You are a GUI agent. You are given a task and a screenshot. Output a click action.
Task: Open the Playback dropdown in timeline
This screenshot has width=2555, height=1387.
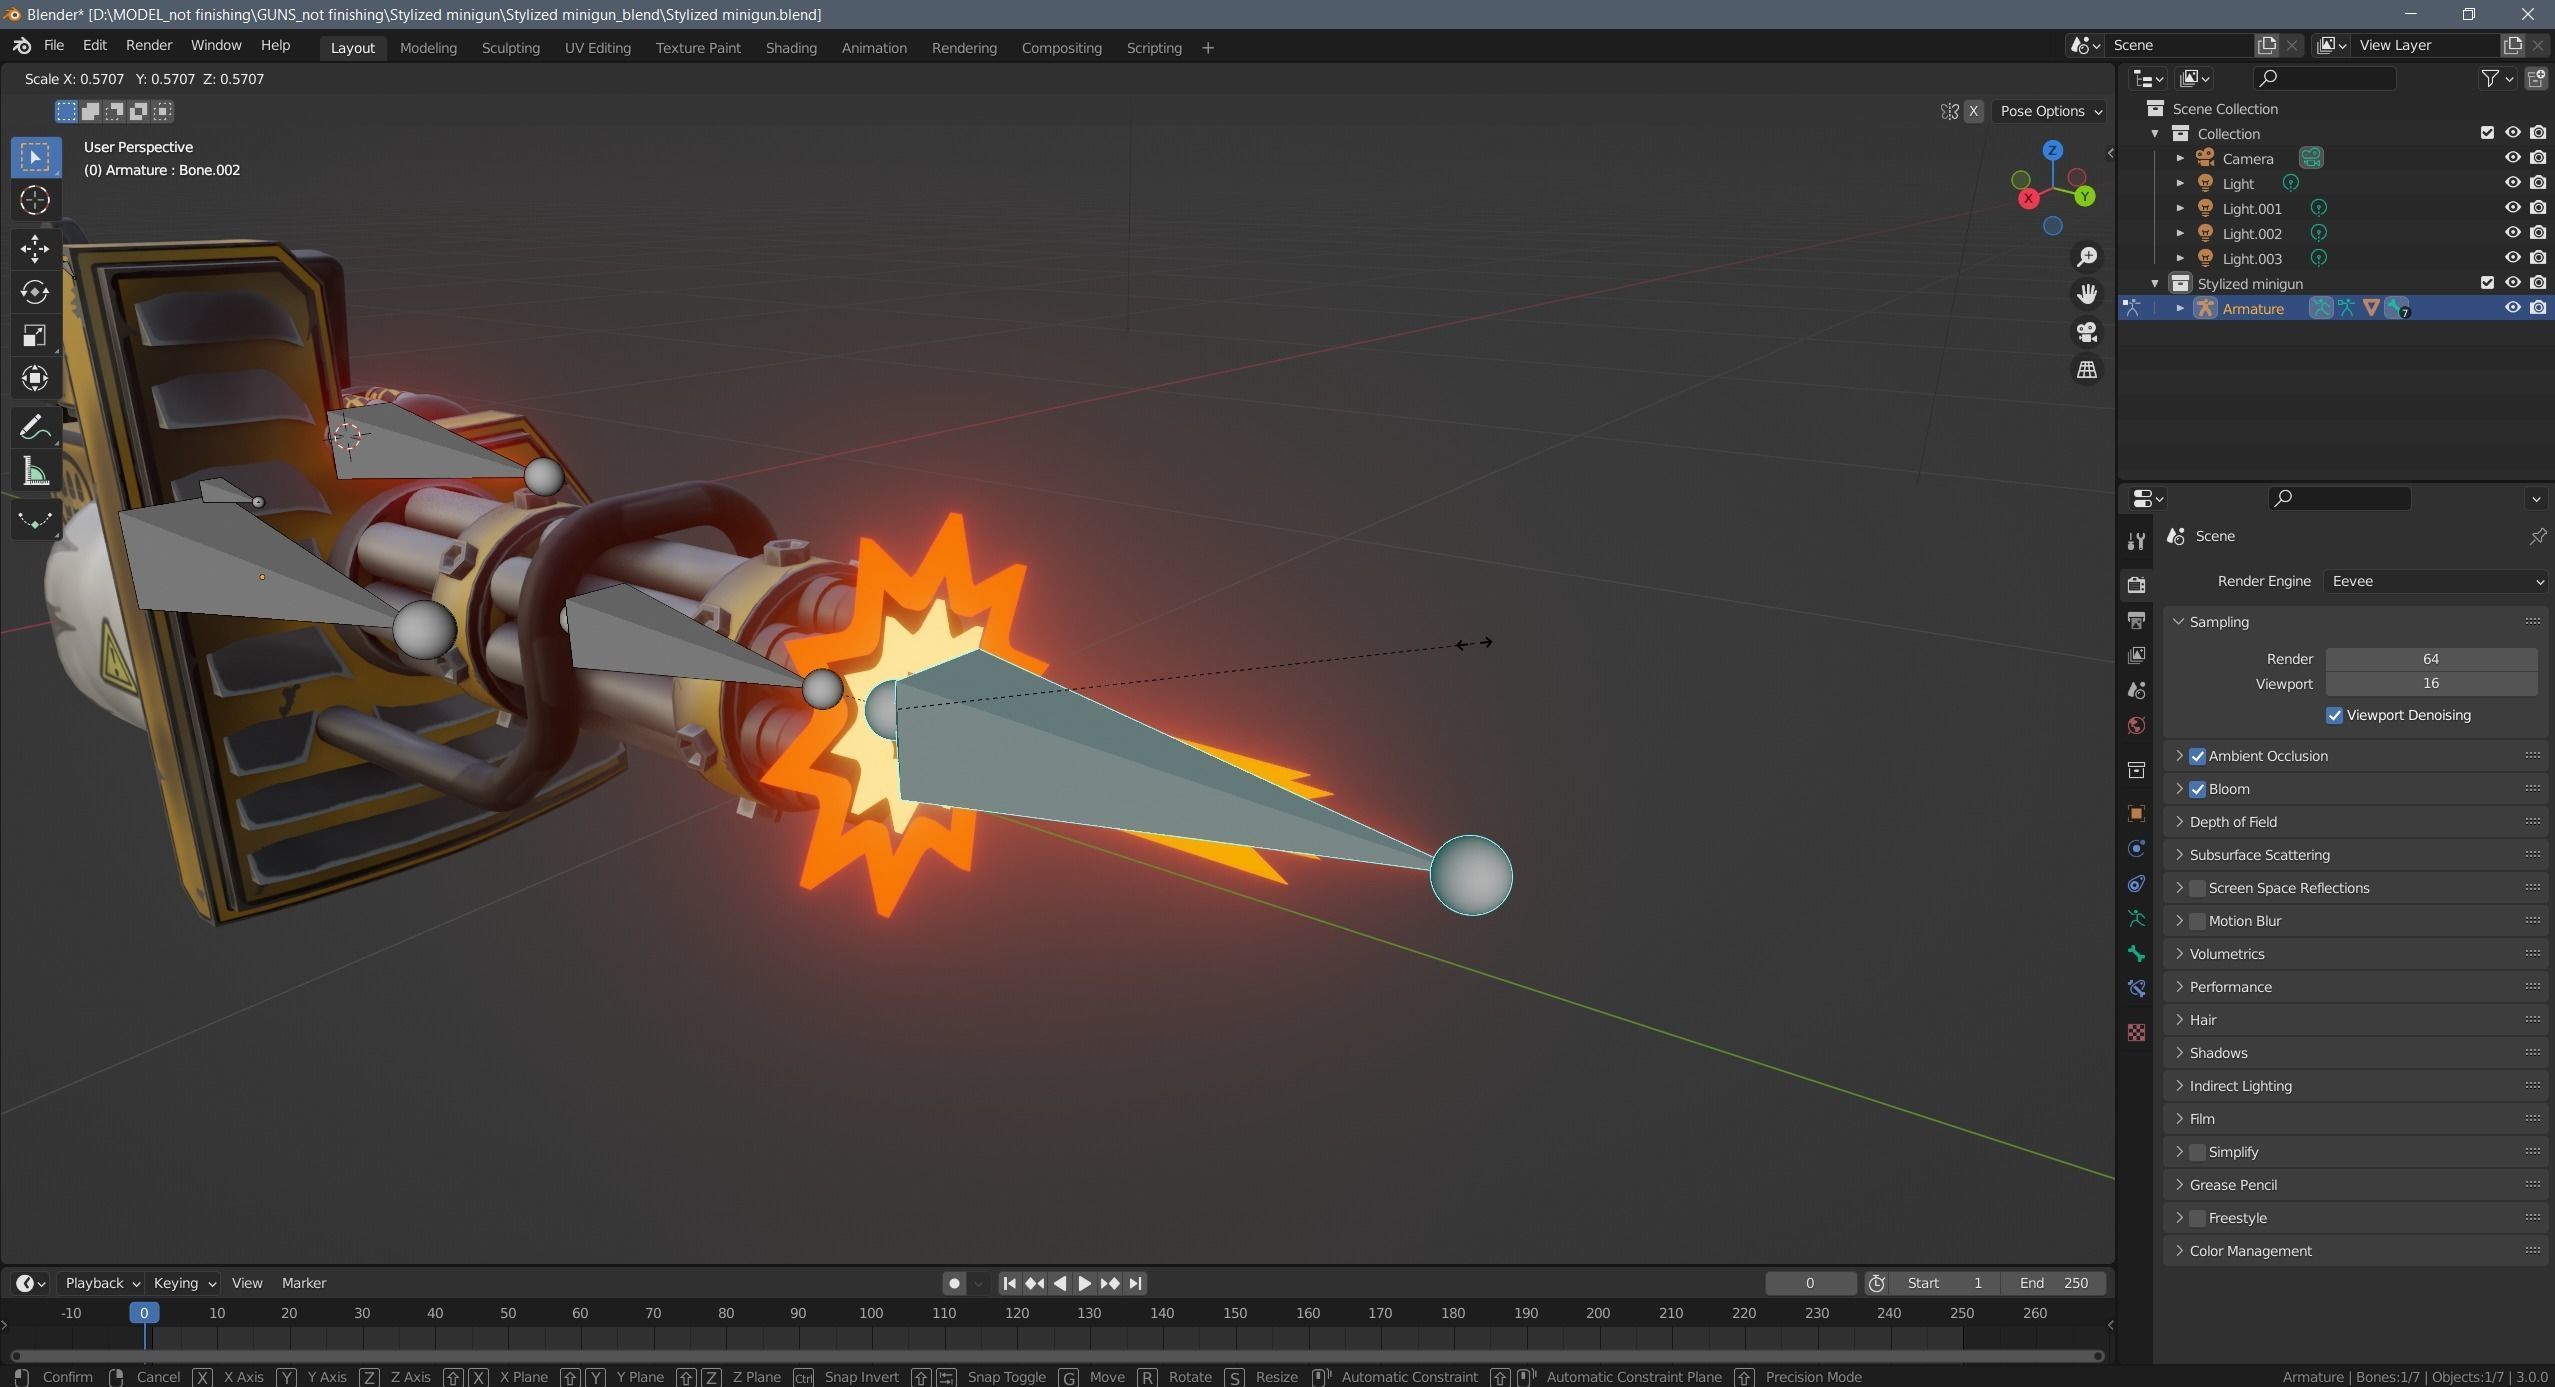pos(102,1283)
